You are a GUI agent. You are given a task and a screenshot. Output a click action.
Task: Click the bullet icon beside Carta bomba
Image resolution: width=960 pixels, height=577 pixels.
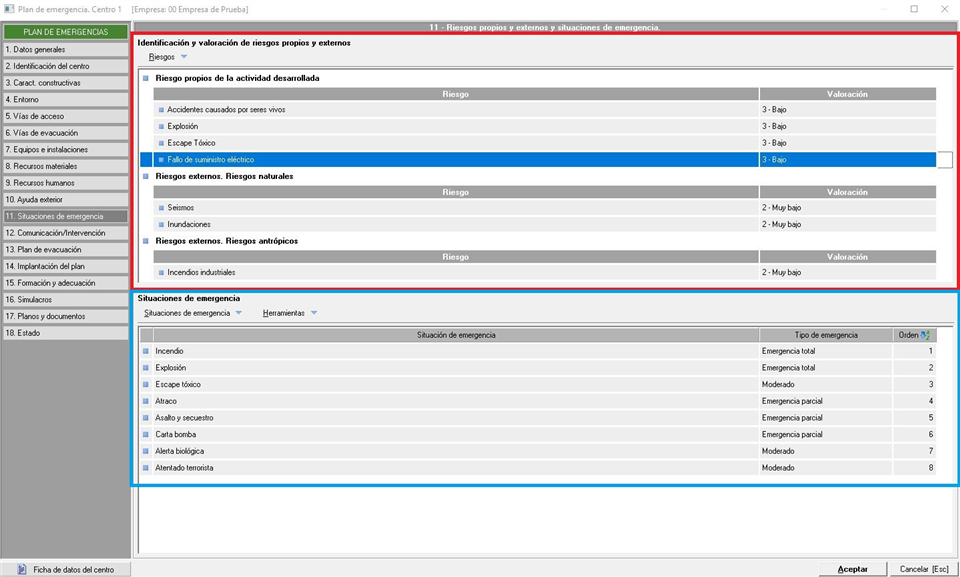tap(146, 434)
